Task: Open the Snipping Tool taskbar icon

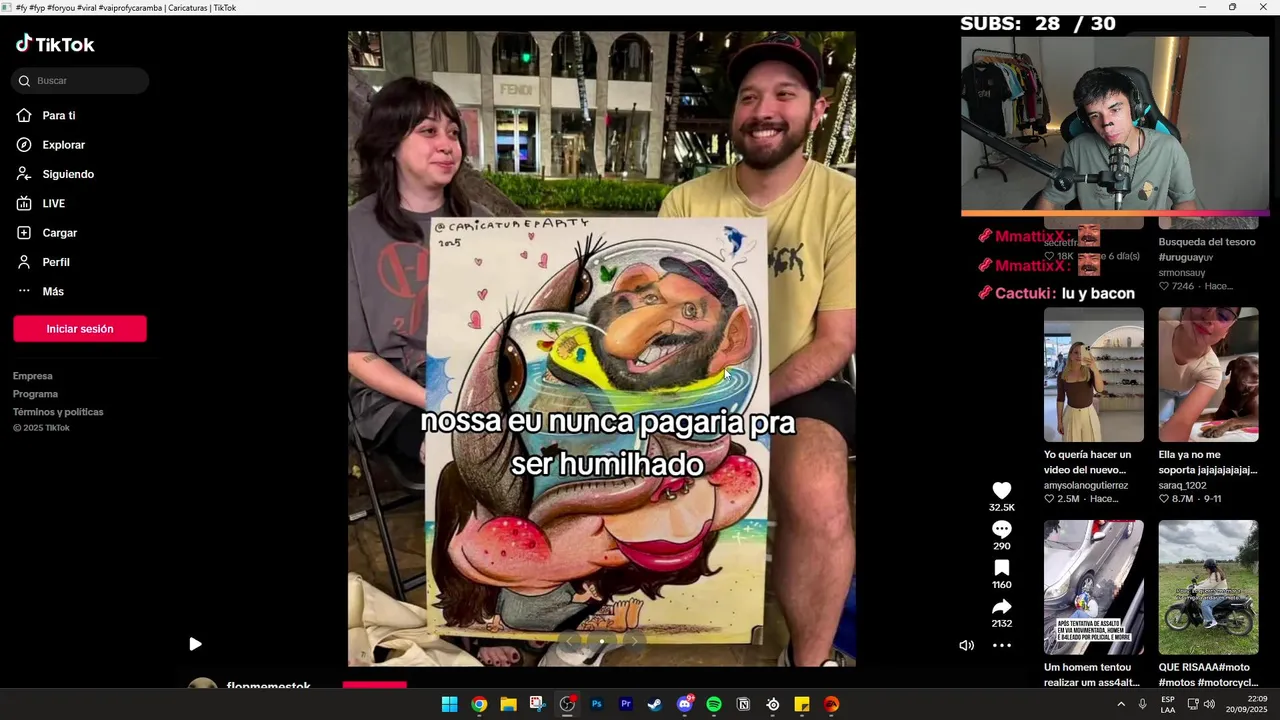Action: (x=538, y=704)
